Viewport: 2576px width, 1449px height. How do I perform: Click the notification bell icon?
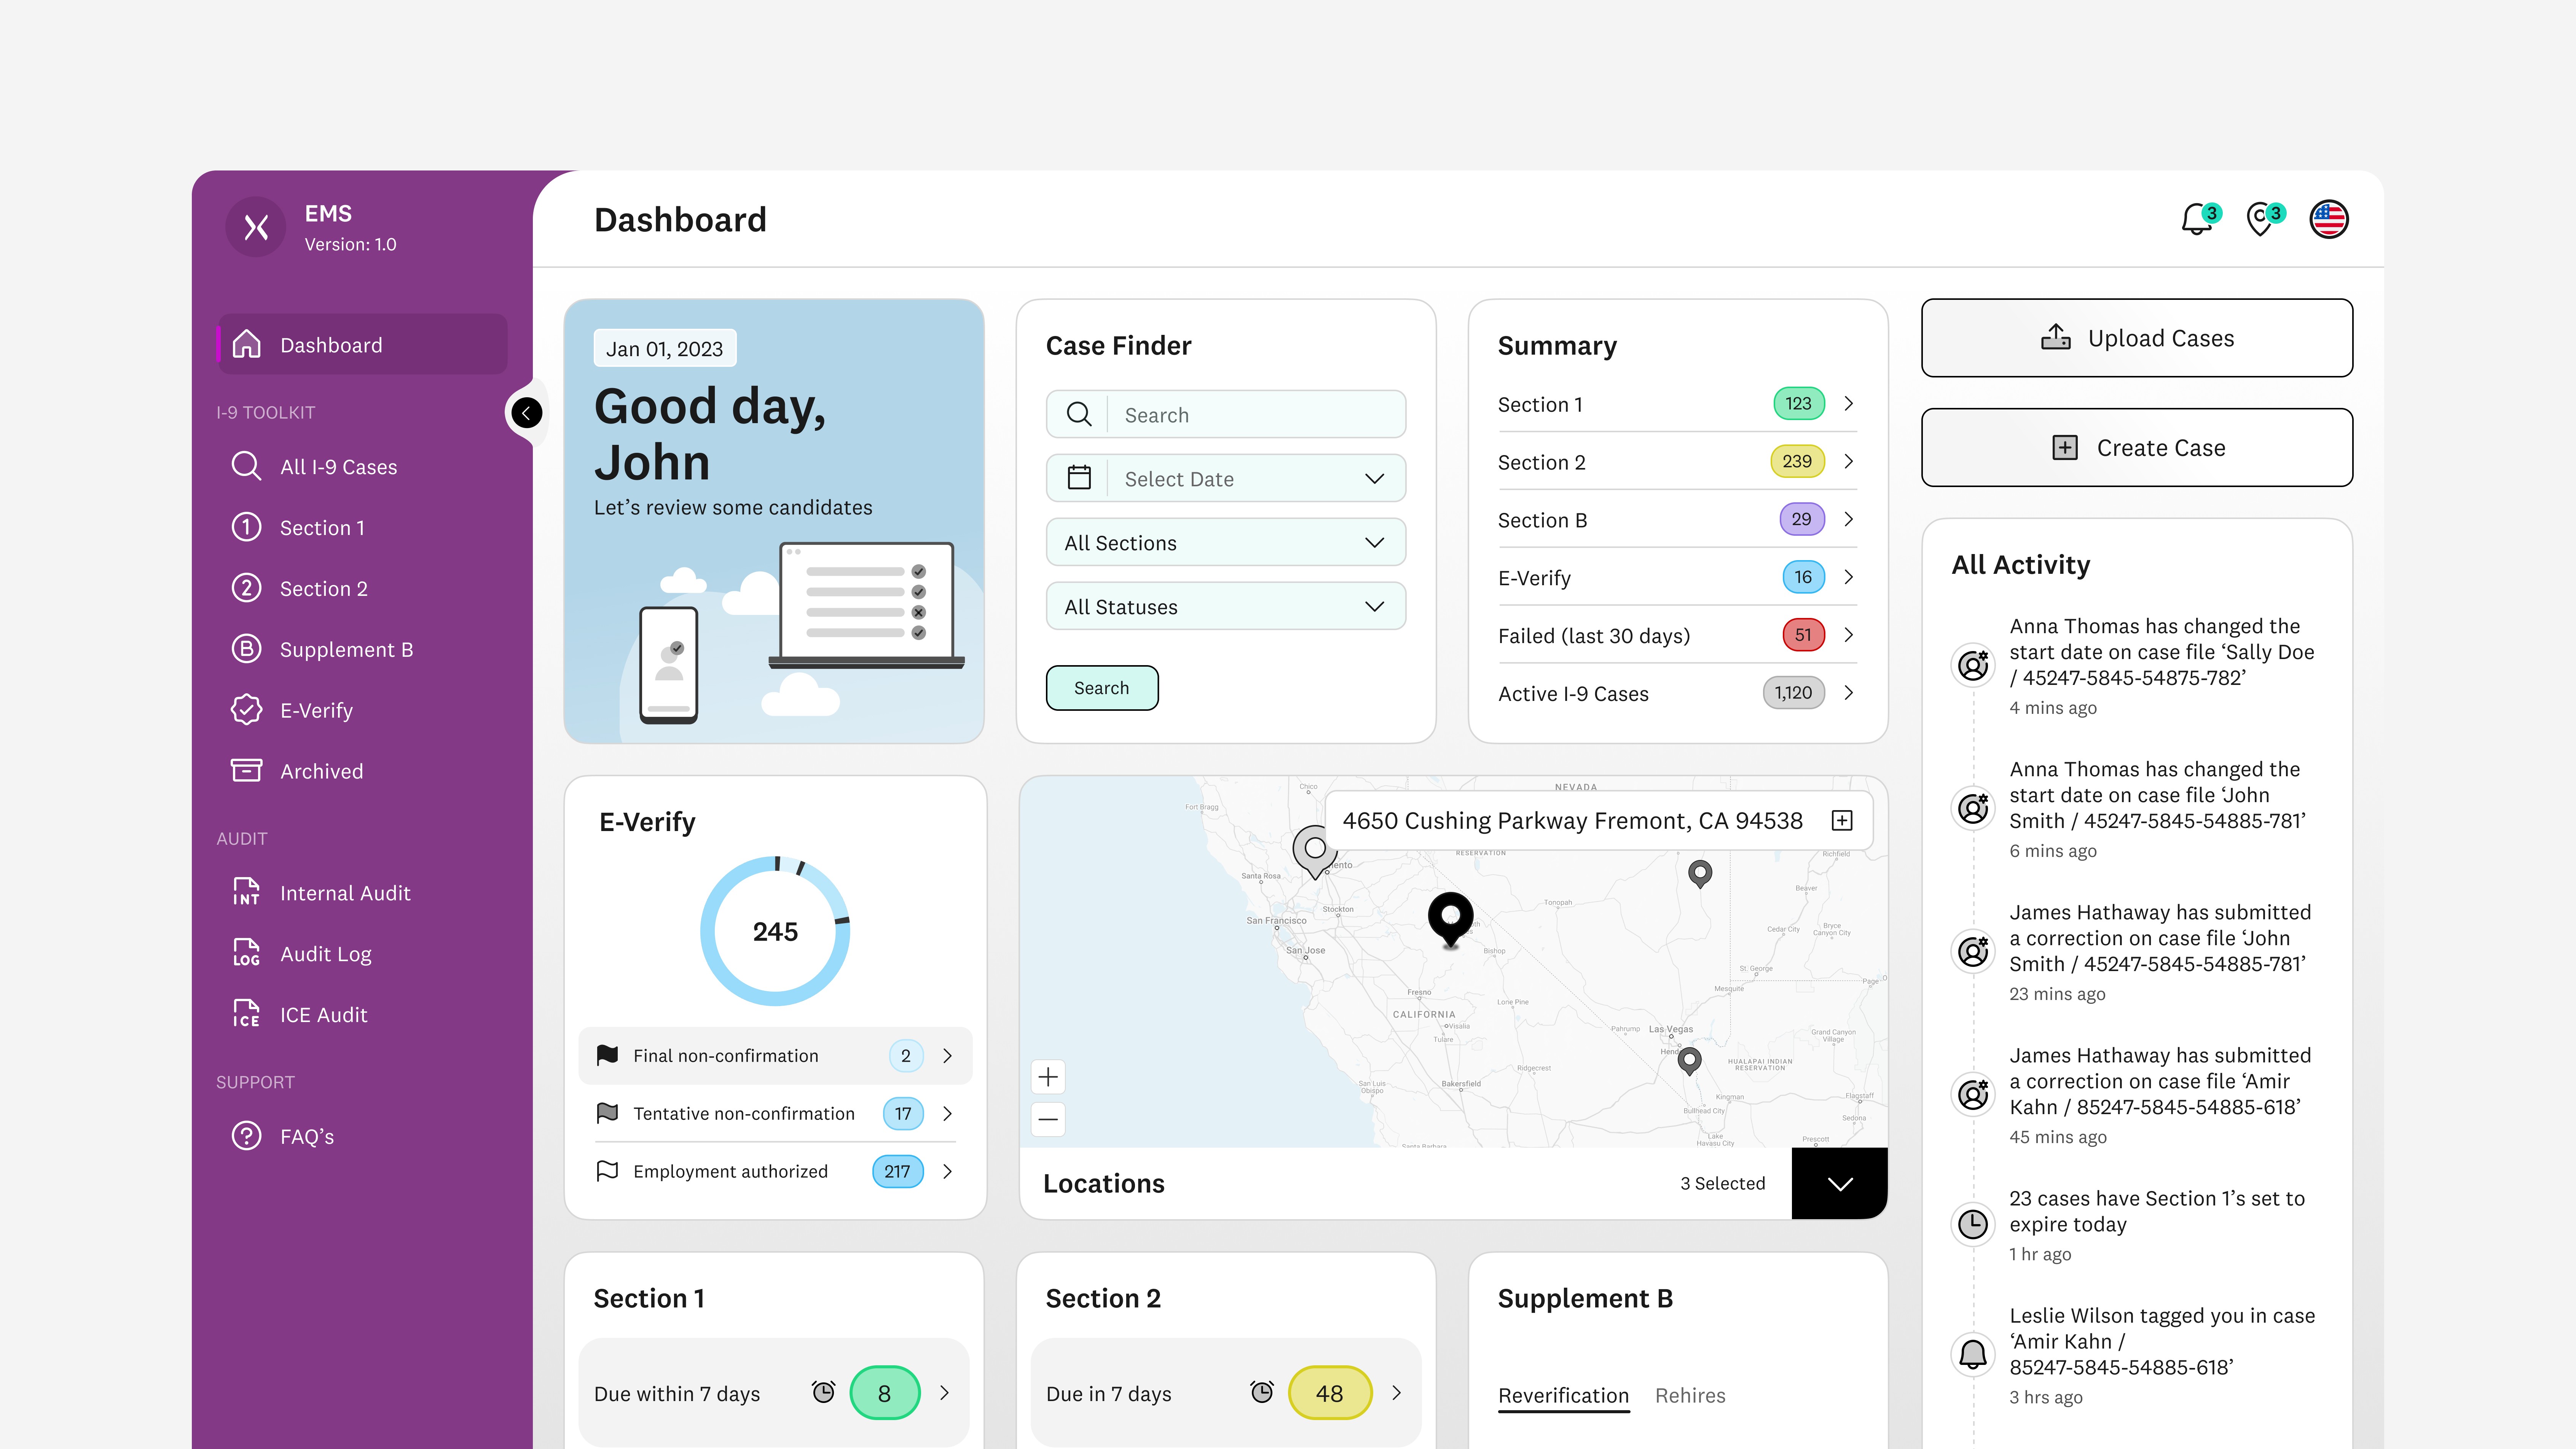pos(2196,219)
